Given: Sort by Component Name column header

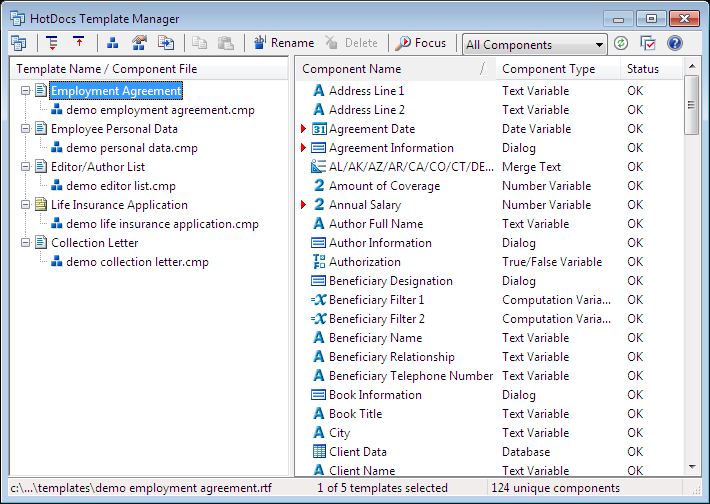Looking at the screenshot, I should pyautogui.click(x=396, y=69).
